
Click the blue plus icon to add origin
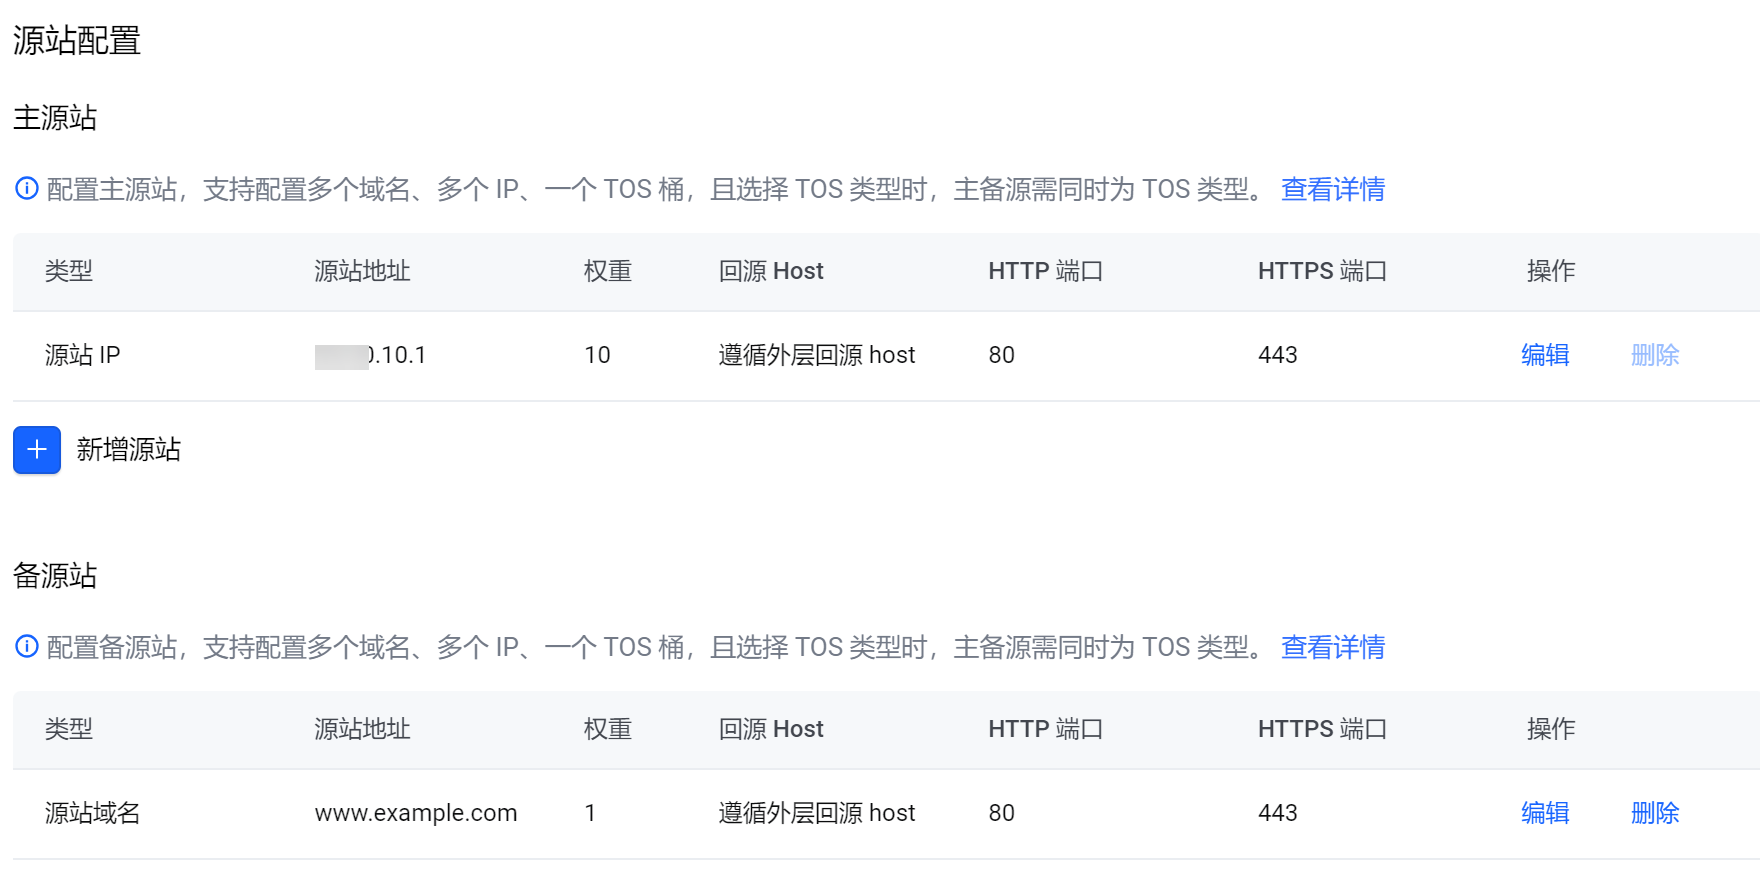(37, 450)
